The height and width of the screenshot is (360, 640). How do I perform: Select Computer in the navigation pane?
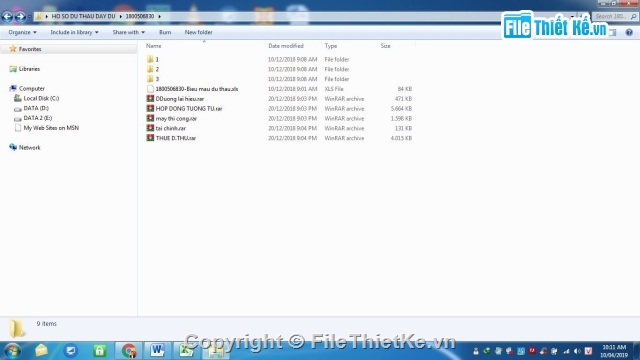point(32,89)
